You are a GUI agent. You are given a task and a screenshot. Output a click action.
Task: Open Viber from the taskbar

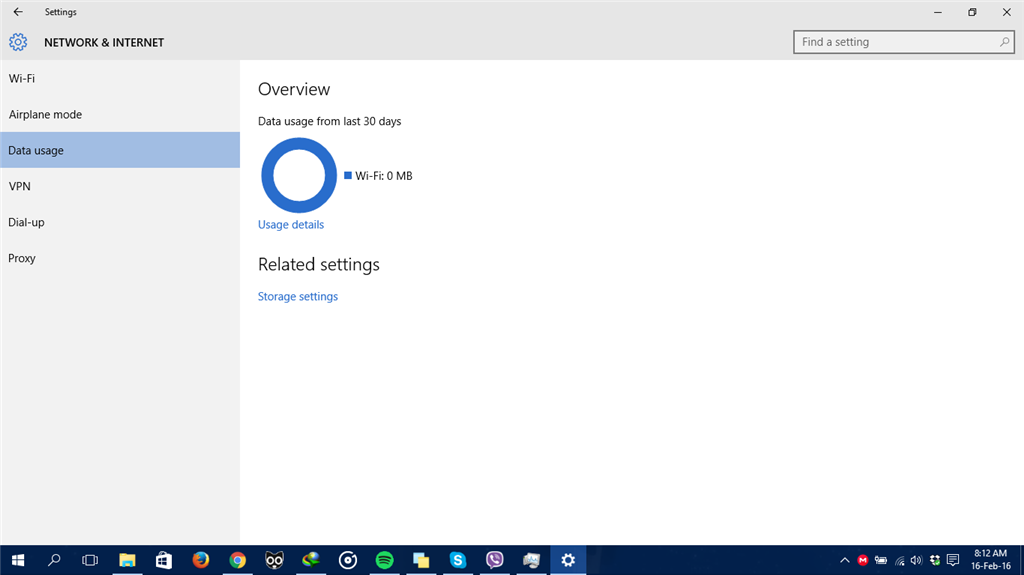pyautogui.click(x=494, y=560)
